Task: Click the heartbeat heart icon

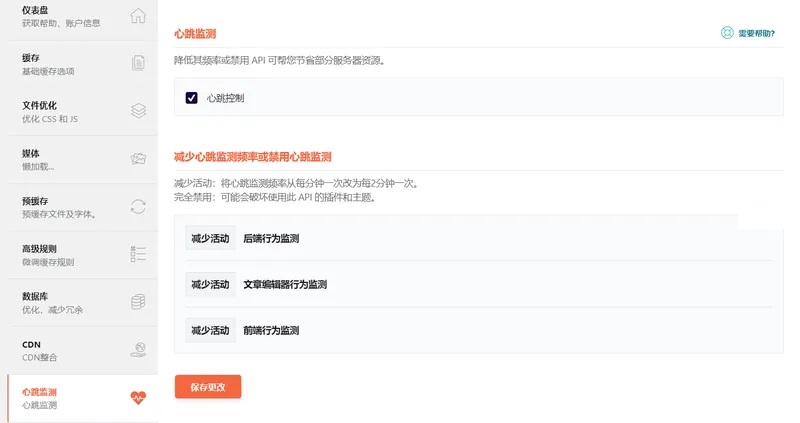Action: (138, 397)
